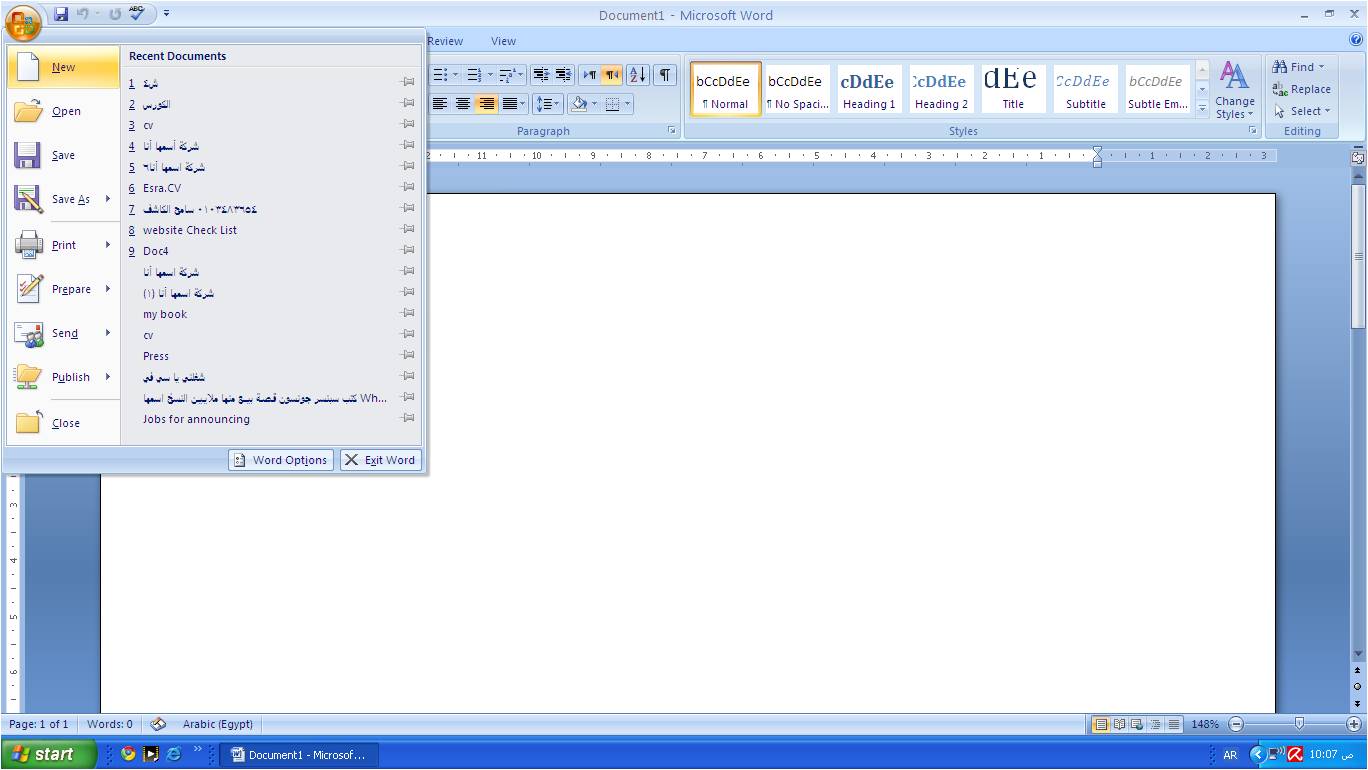Screen dimensions: 1368x770
Task: Click the spelling check icon in Quick Access Toolbar
Action: coord(138,14)
